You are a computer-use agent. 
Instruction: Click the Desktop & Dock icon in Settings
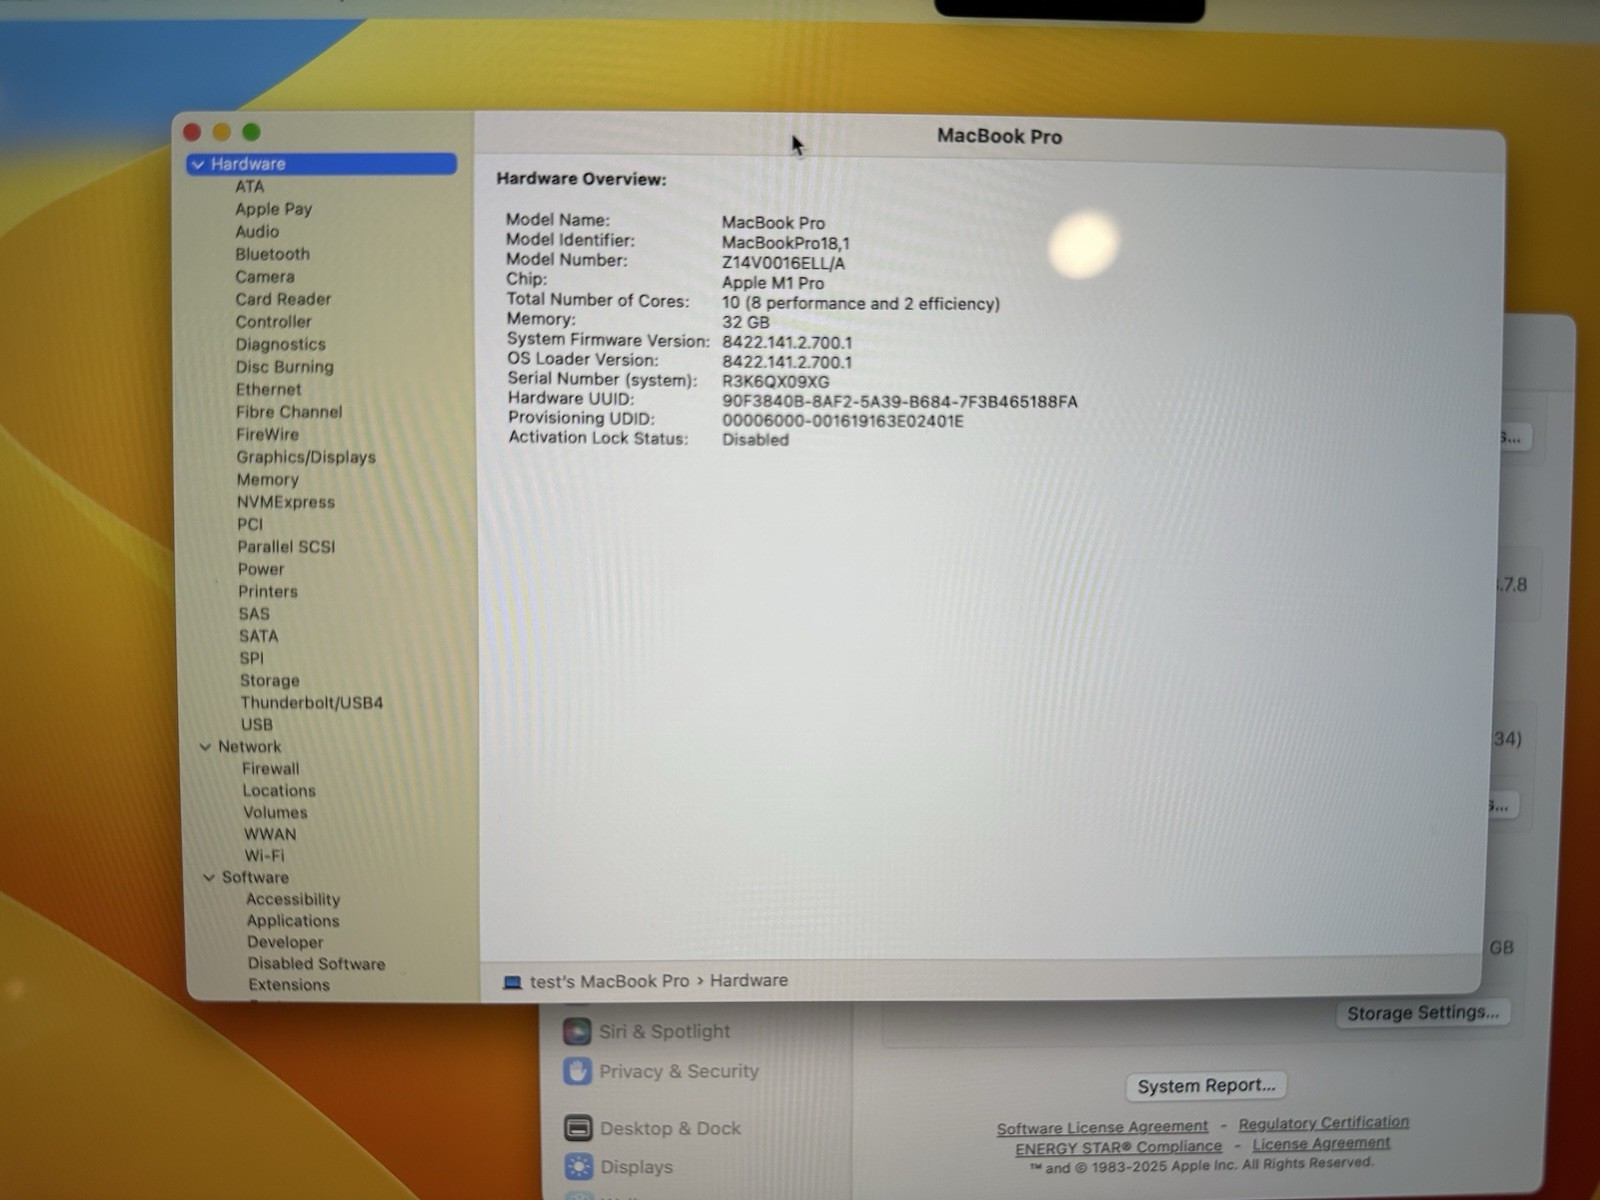578,1129
